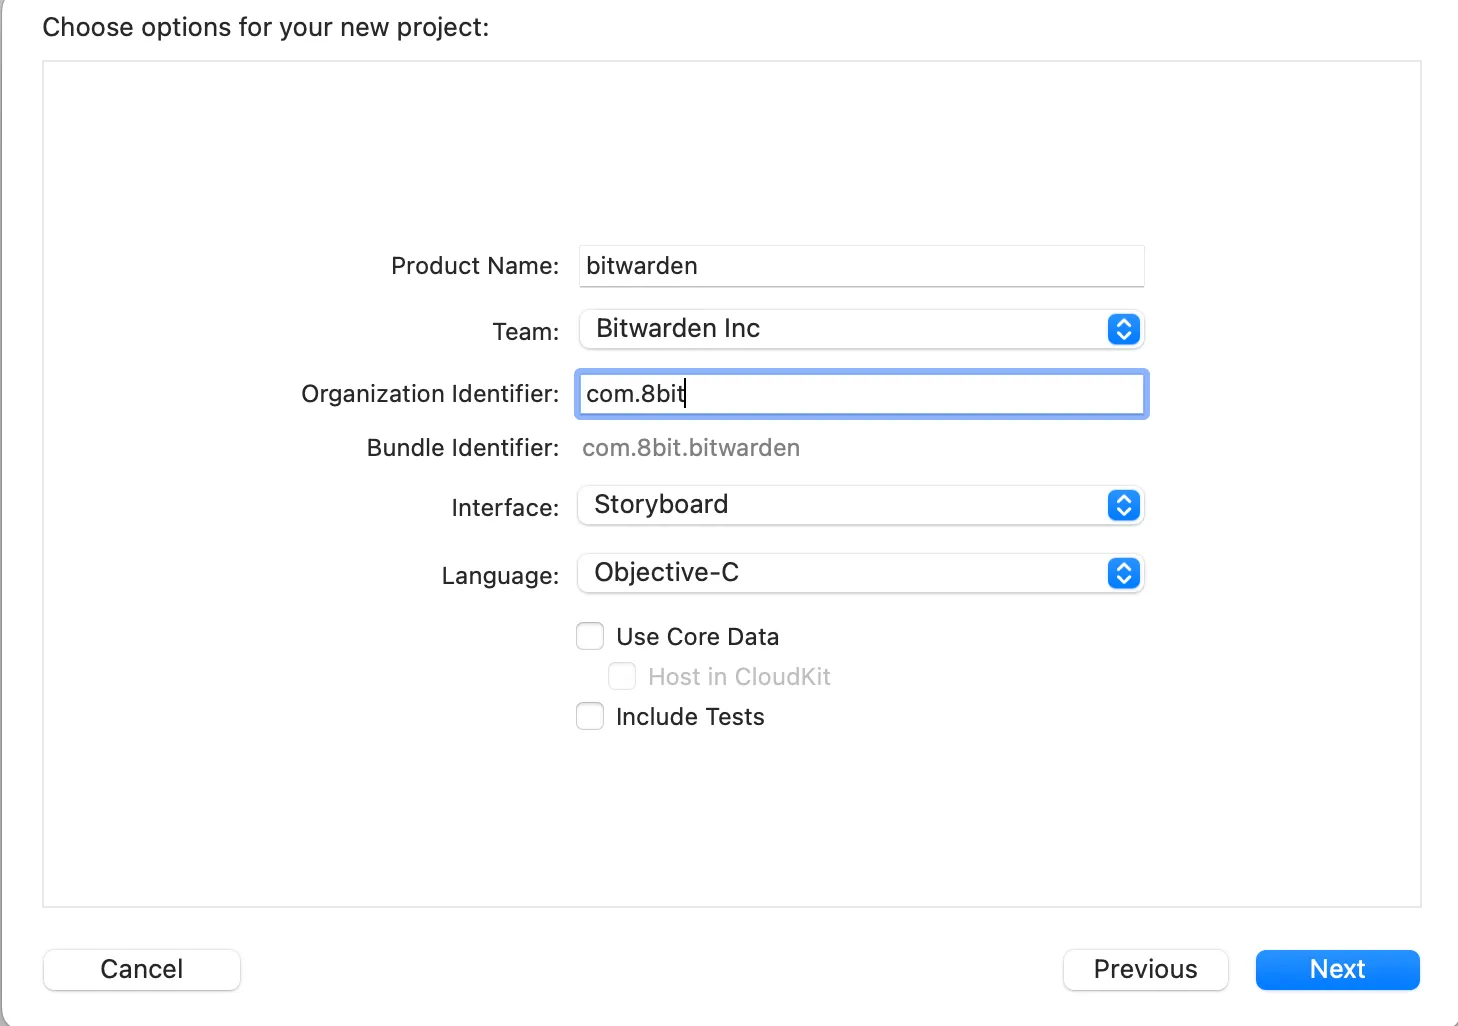Viewport: 1458px width, 1026px height.
Task: Click the Product Name text field
Action: 860,266
